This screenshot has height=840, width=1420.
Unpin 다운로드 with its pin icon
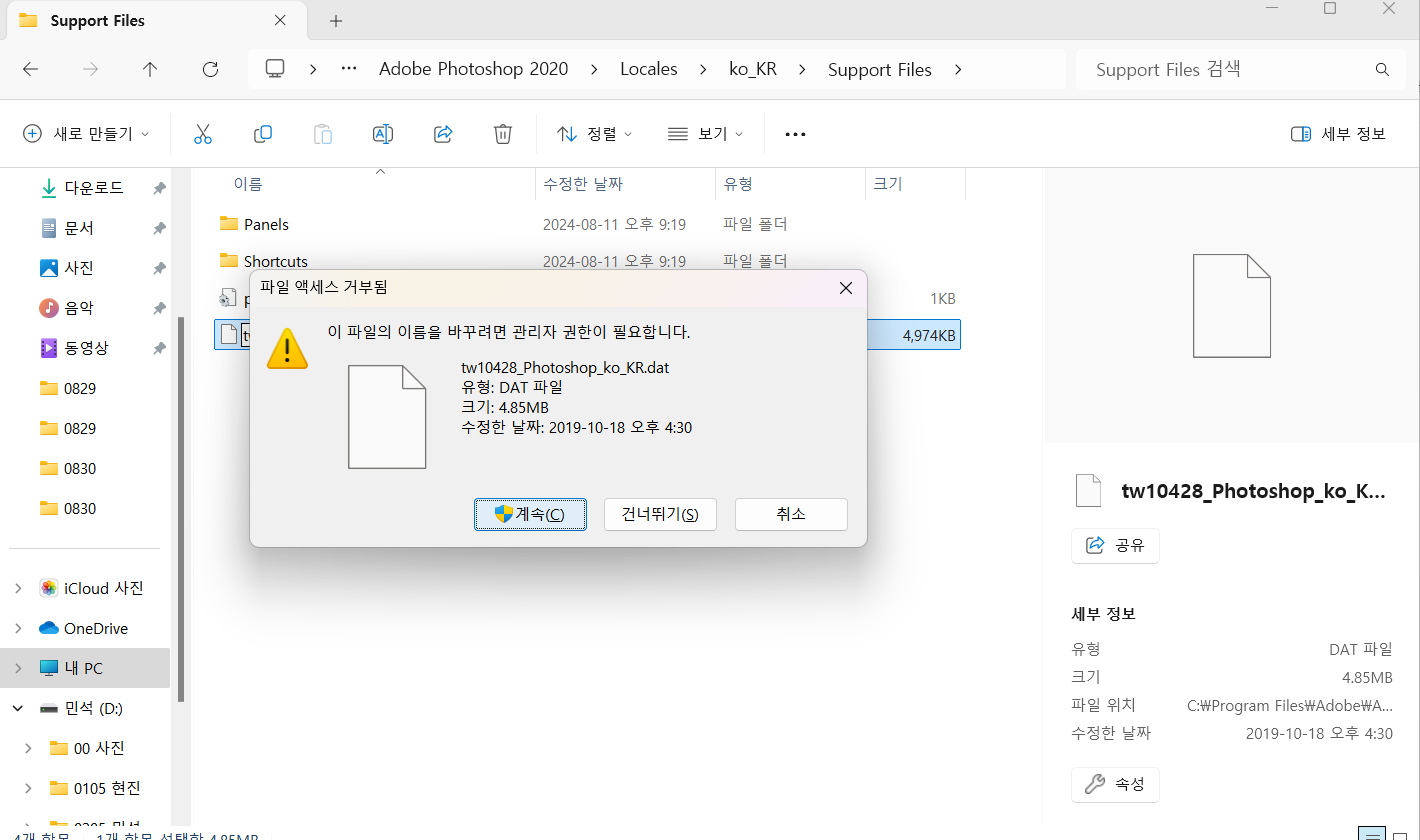158,188
